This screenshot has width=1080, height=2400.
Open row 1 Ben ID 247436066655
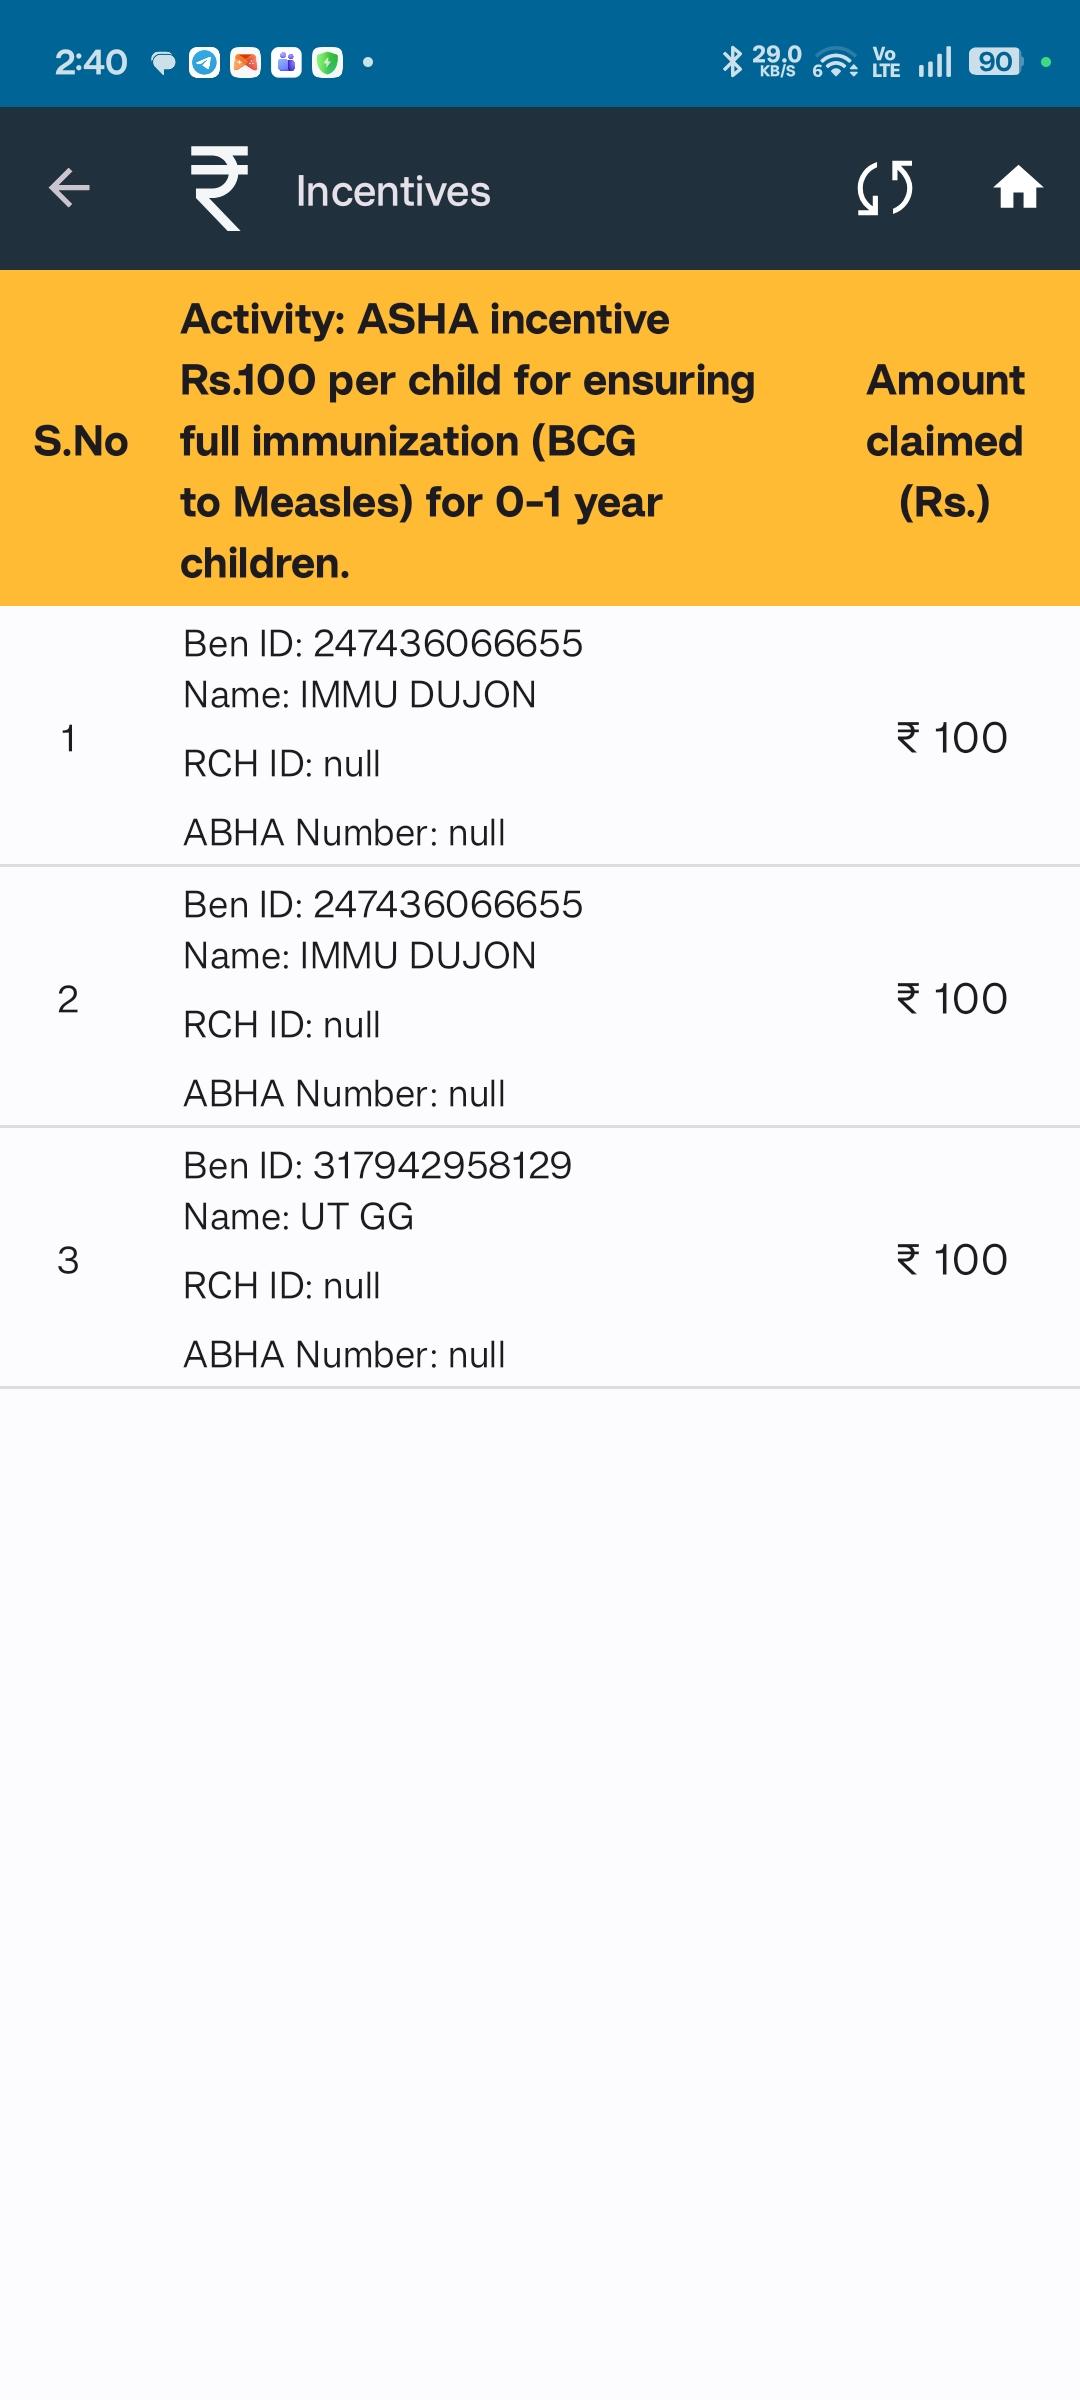pyautogui.click(x=540, y=736)
